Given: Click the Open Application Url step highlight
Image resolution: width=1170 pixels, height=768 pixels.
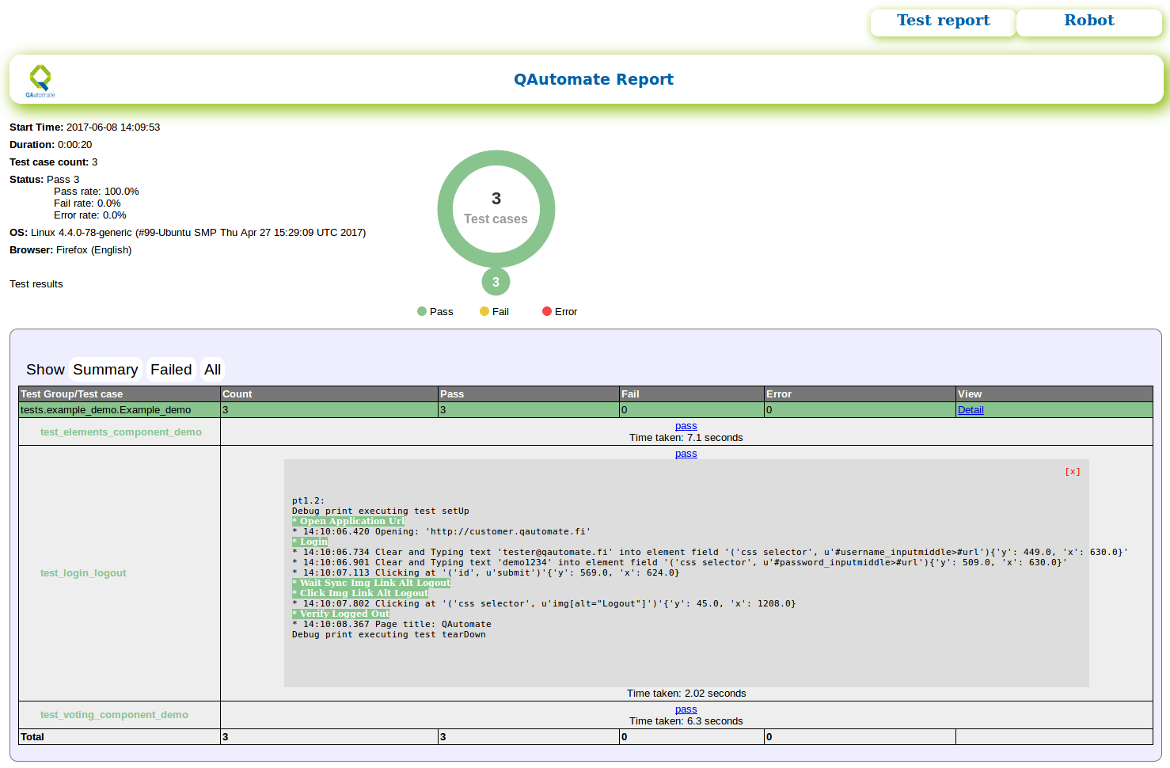Looking at the screenshot, I should point(348,522).
